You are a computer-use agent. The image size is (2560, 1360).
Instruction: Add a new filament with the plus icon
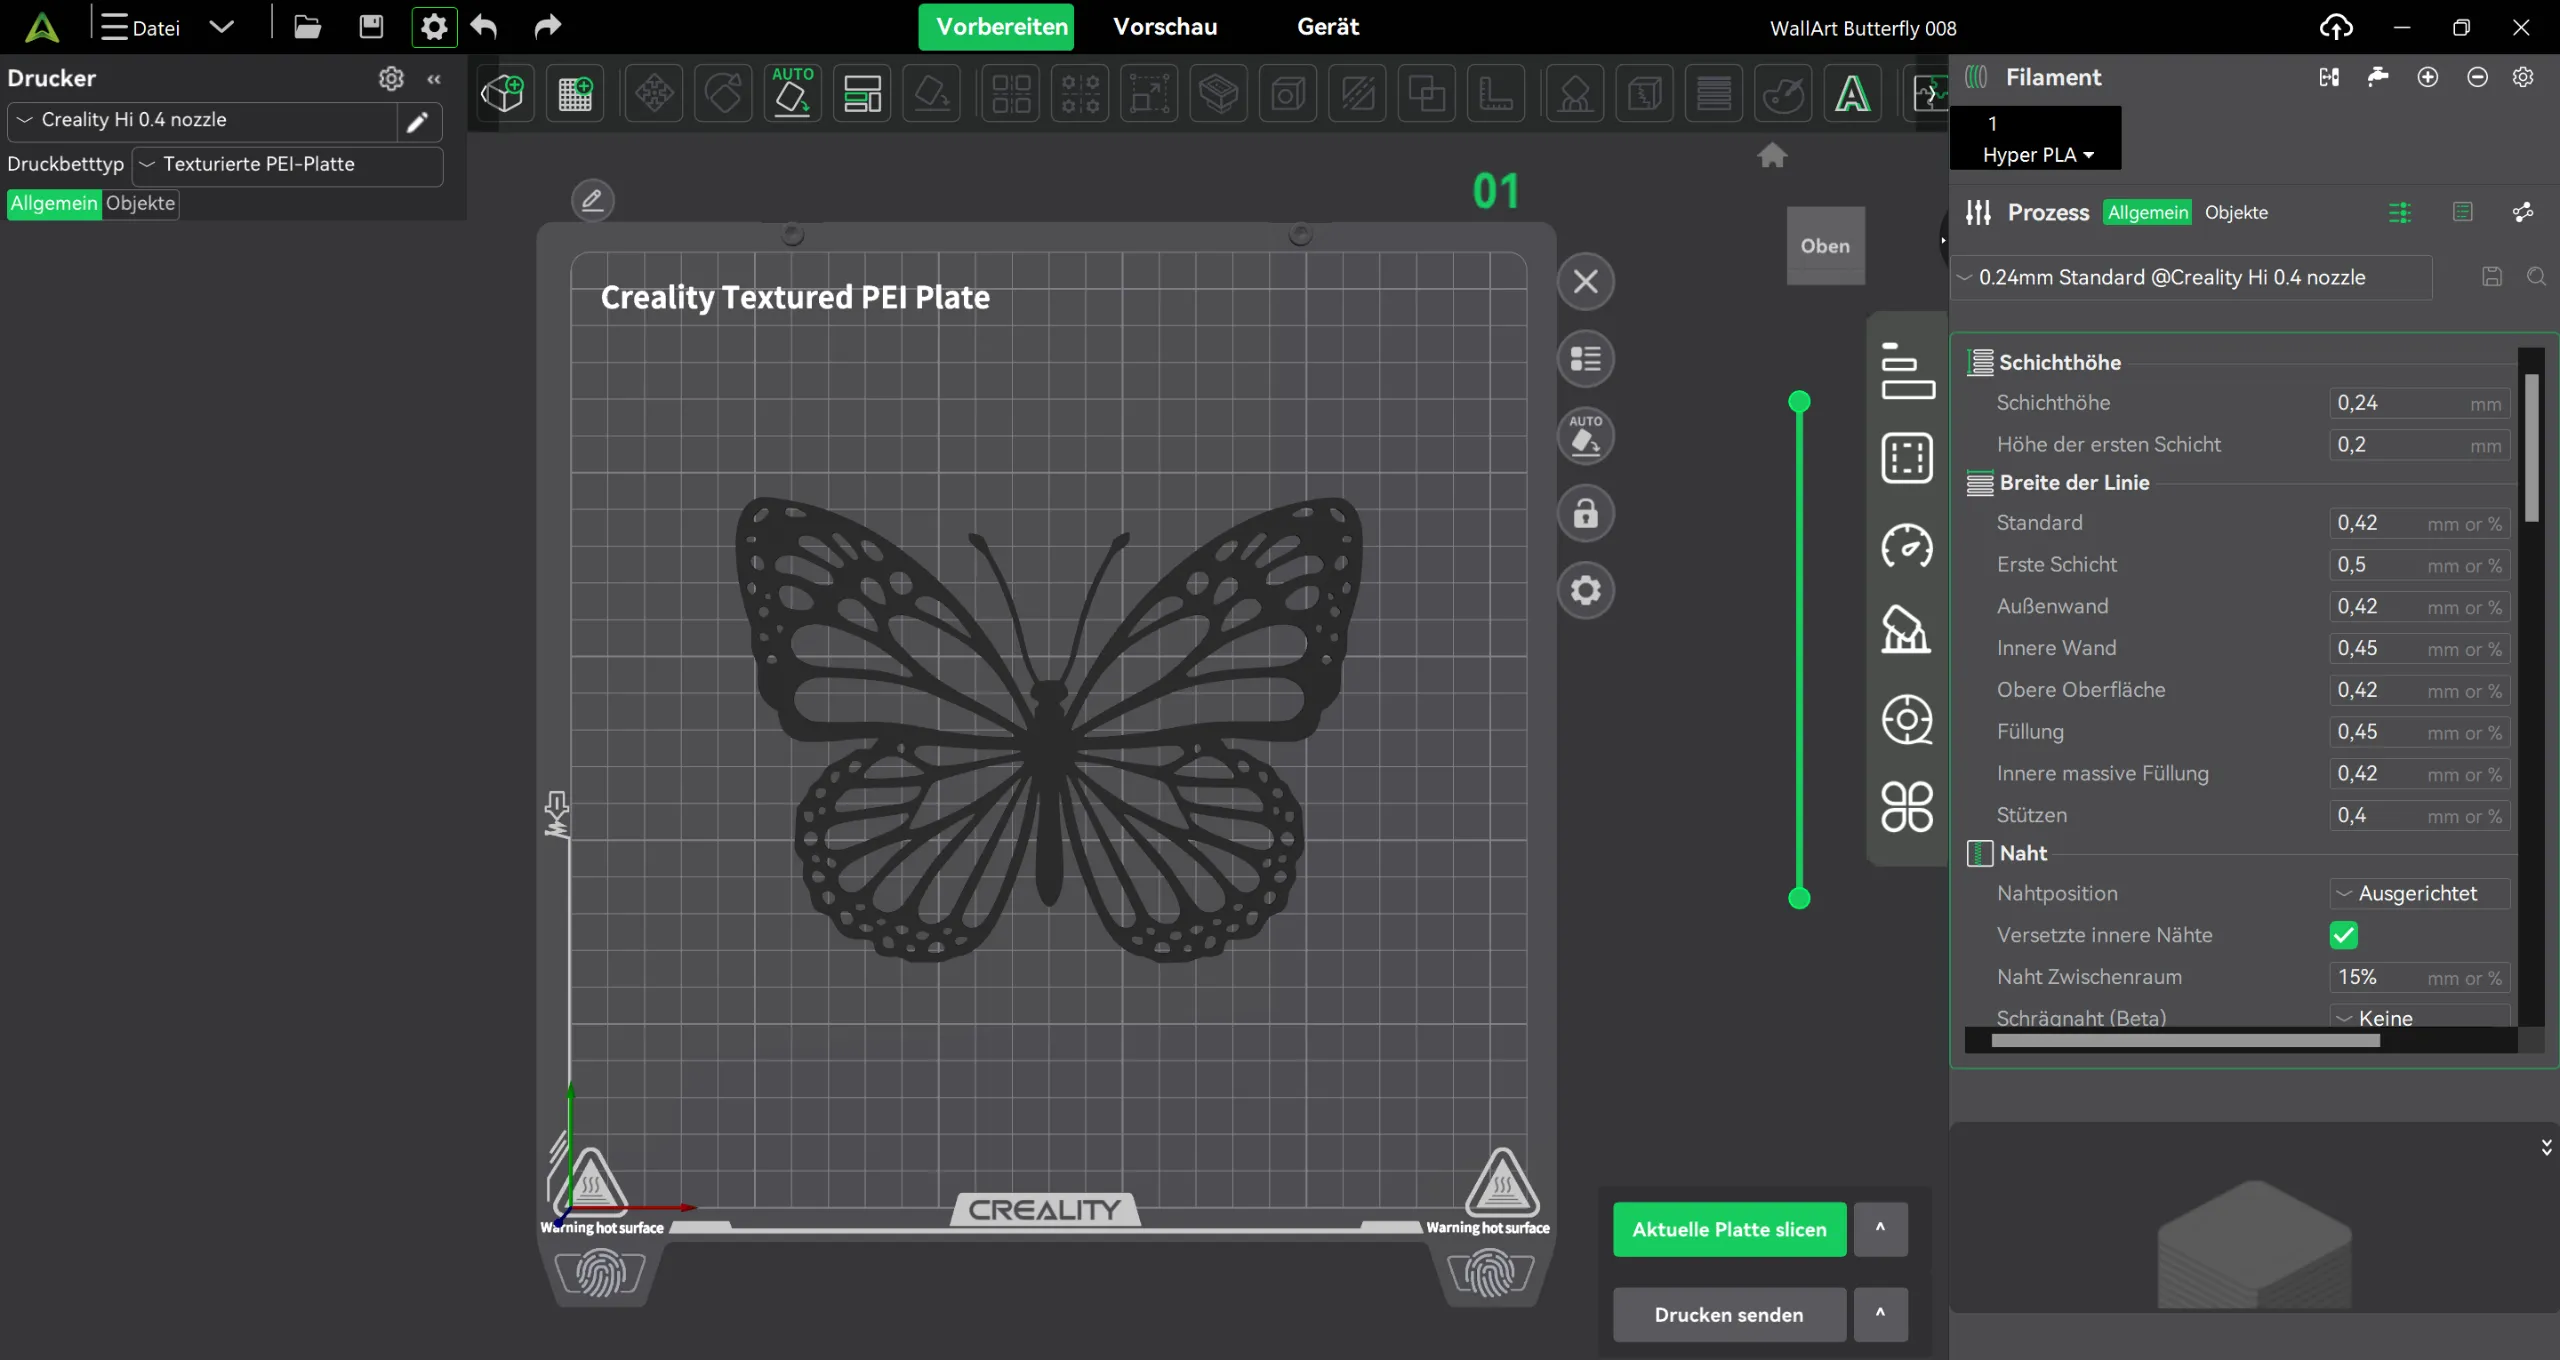click(2429, 77)
